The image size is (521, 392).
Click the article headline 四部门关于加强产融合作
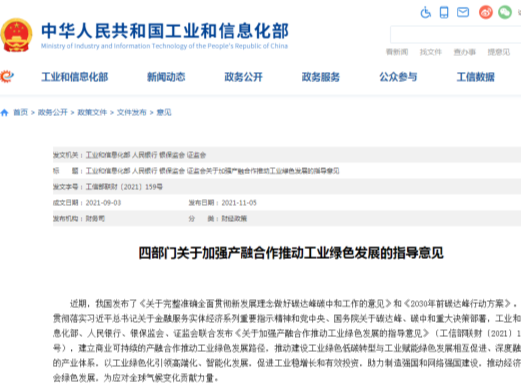[x=291, y=253]
